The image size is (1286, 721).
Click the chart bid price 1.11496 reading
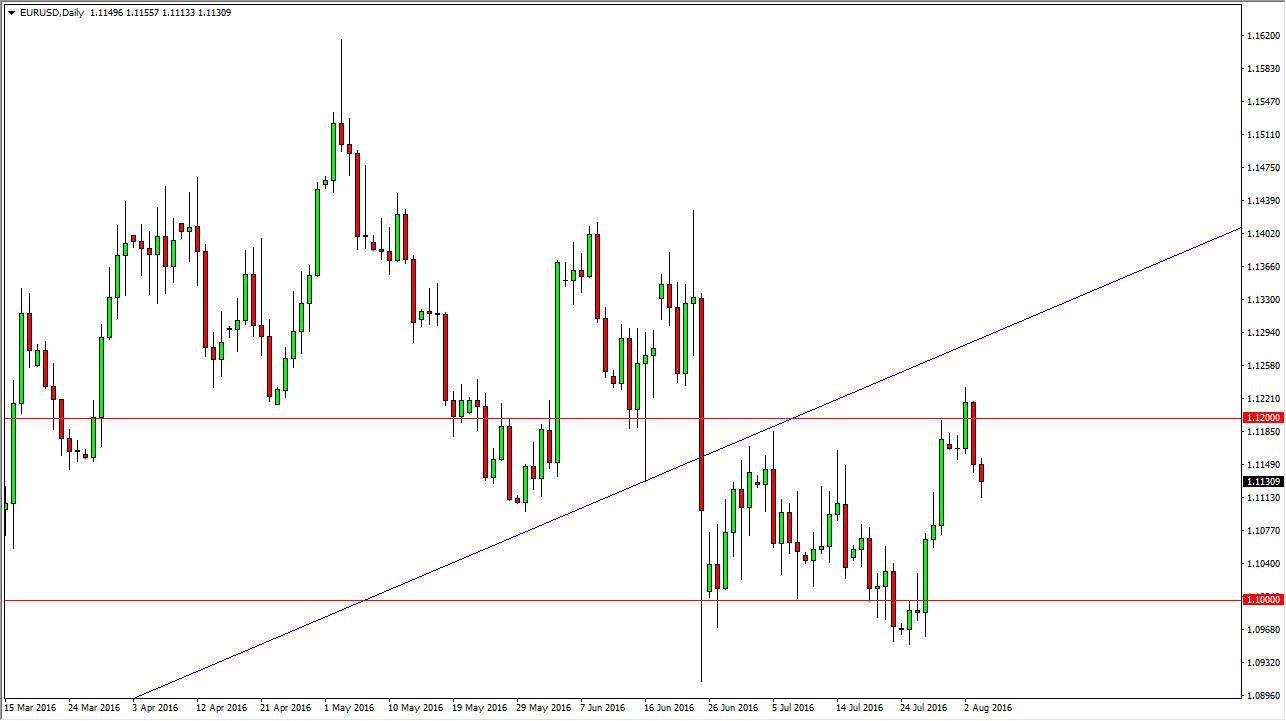[105, 14]
